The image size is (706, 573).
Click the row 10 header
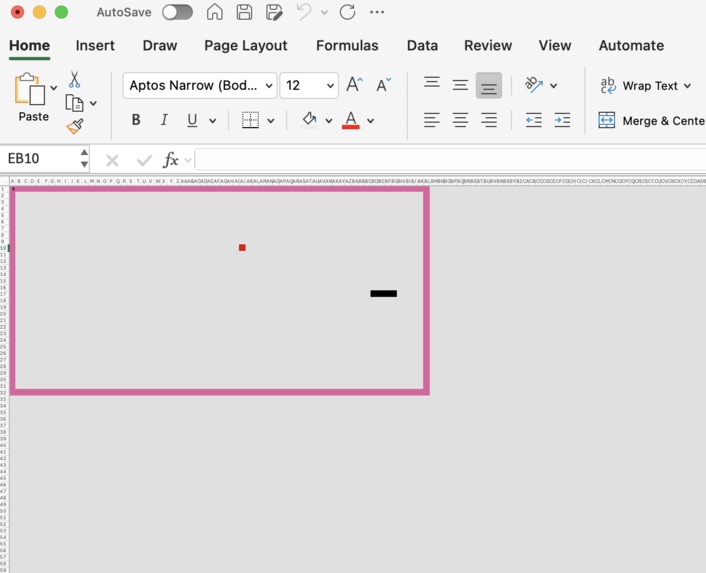tap(5, 248)
